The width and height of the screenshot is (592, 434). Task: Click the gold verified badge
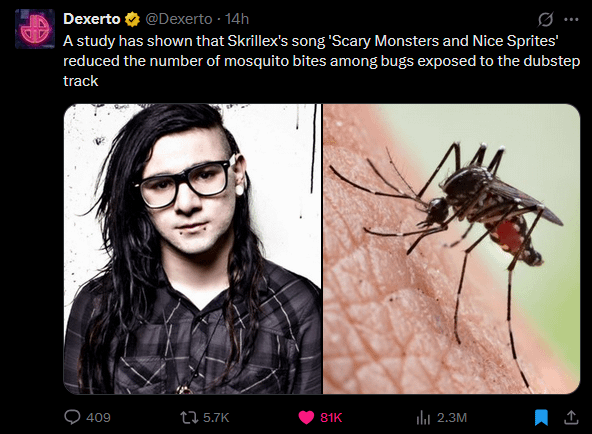(x=133, y=19)
